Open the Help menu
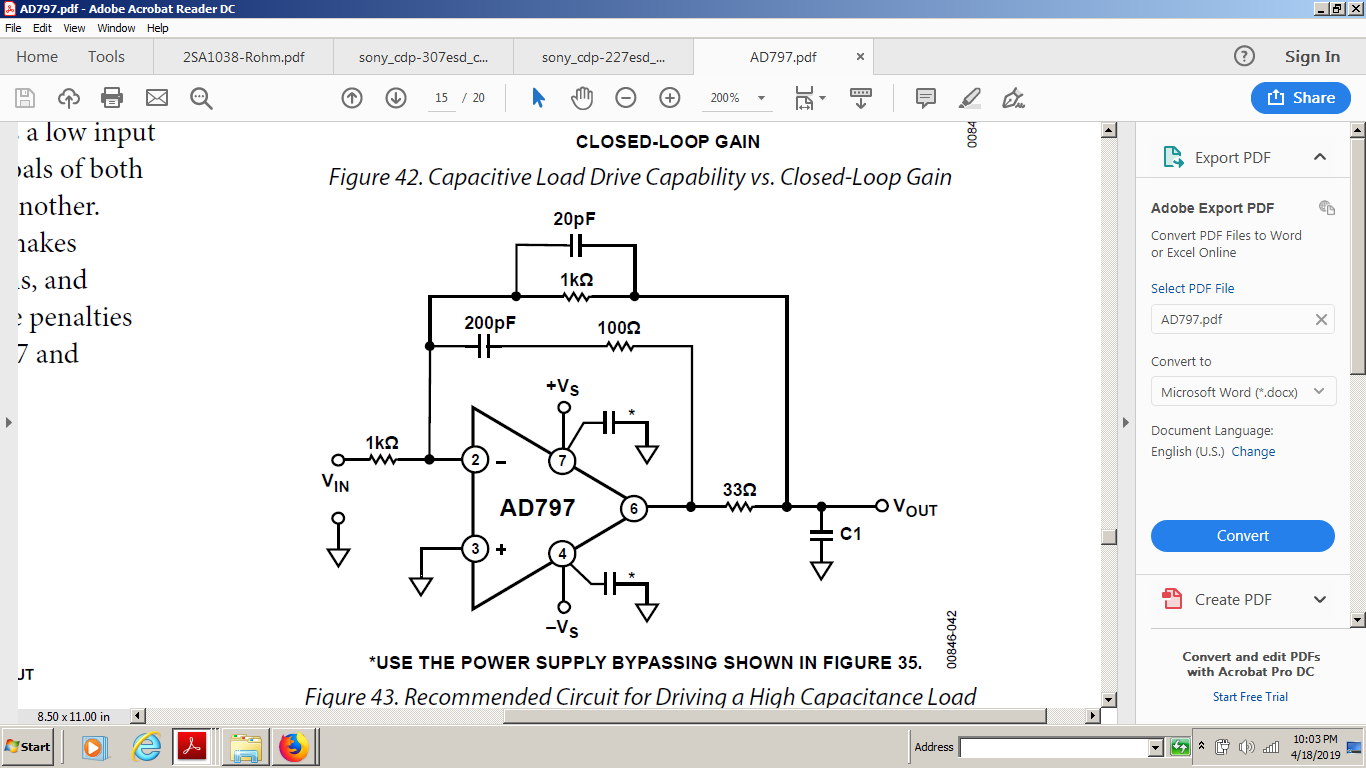 tap(158, 28)
